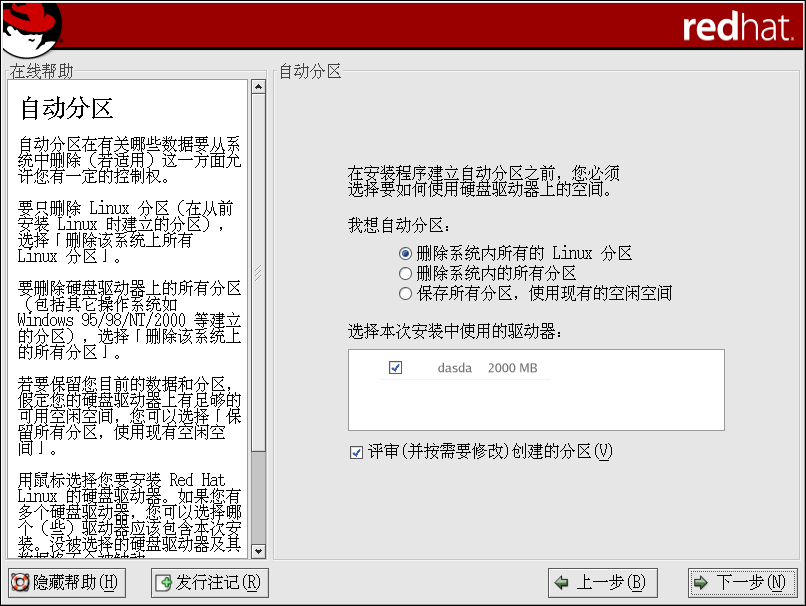Click 隐藏帮助(H) button
The height and width of the screenshot is (606, 806).
[67, 582]
